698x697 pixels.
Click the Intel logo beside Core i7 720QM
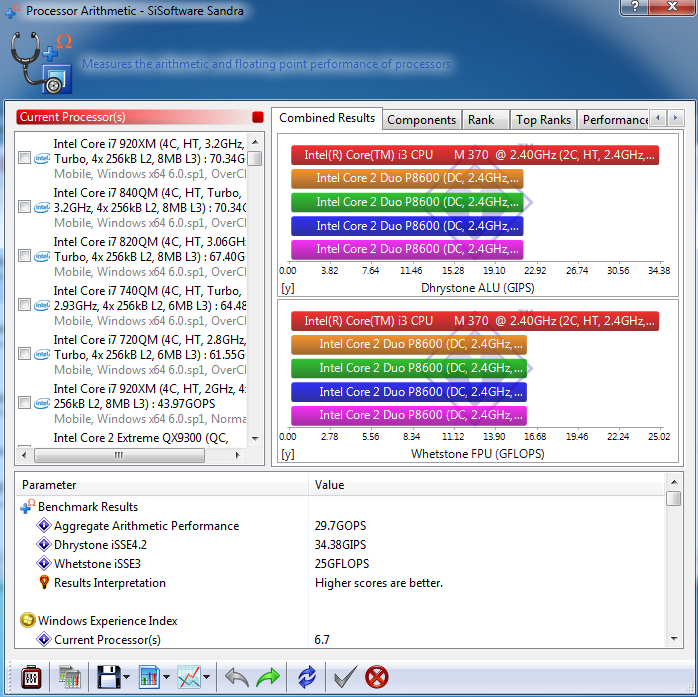point(42,354)
